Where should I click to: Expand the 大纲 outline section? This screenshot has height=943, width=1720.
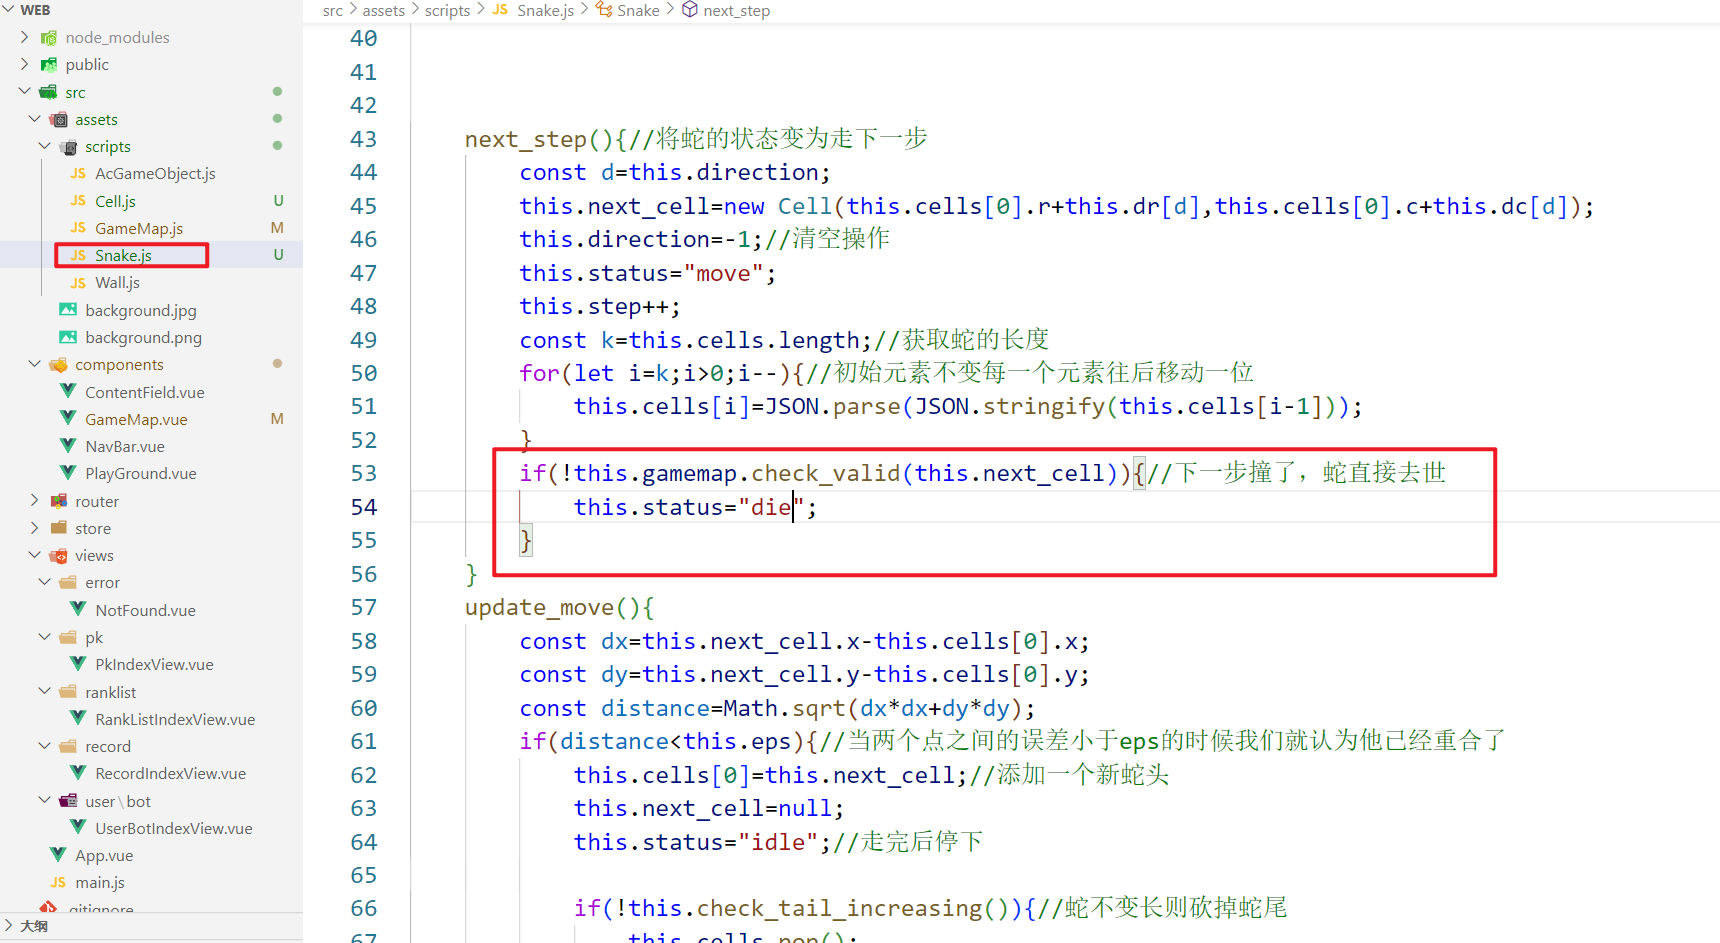[x=10, y=926]
